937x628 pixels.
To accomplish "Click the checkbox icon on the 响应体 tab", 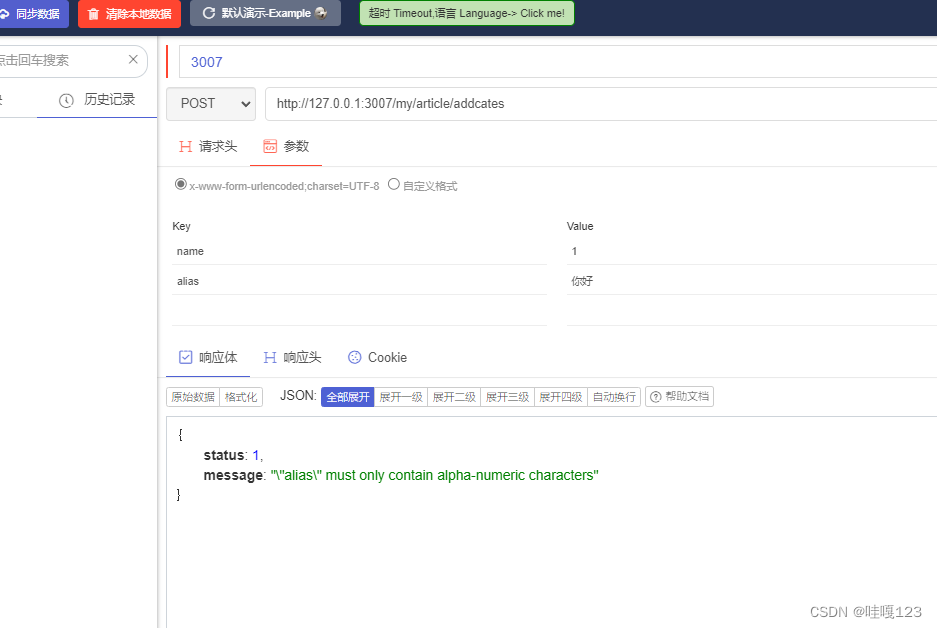I will [x=185, y=357].
